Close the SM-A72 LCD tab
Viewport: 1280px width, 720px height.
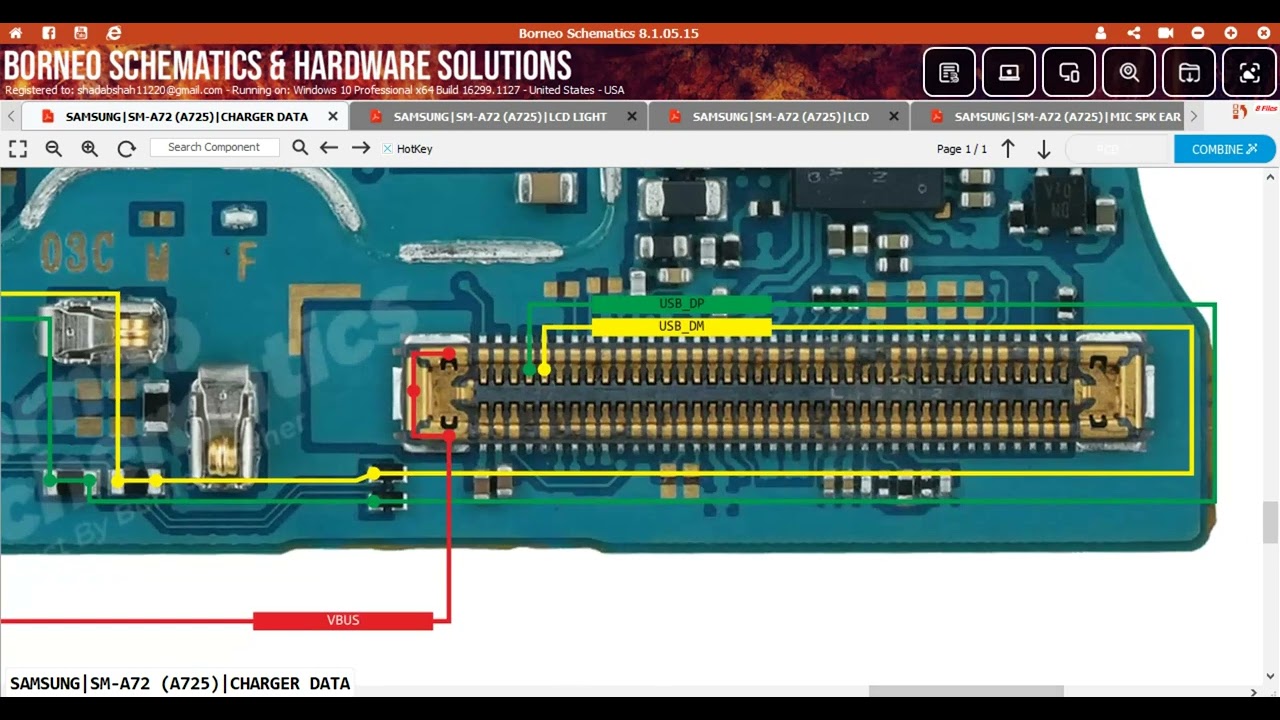894,116
